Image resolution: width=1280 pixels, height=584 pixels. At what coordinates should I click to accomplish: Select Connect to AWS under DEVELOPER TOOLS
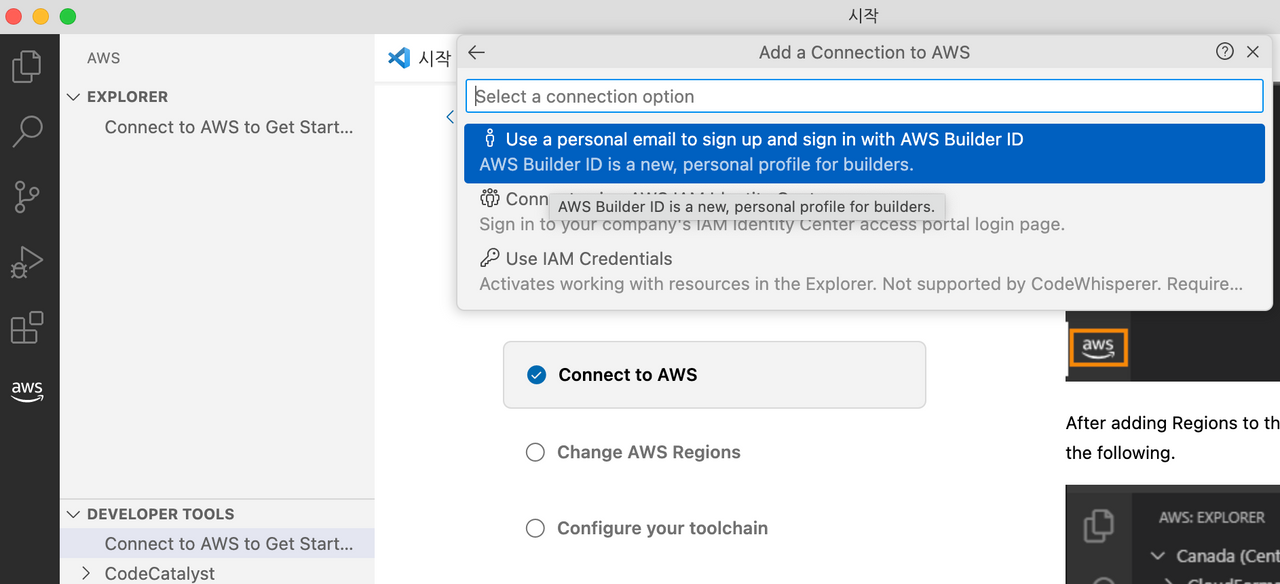click(229, 543)
